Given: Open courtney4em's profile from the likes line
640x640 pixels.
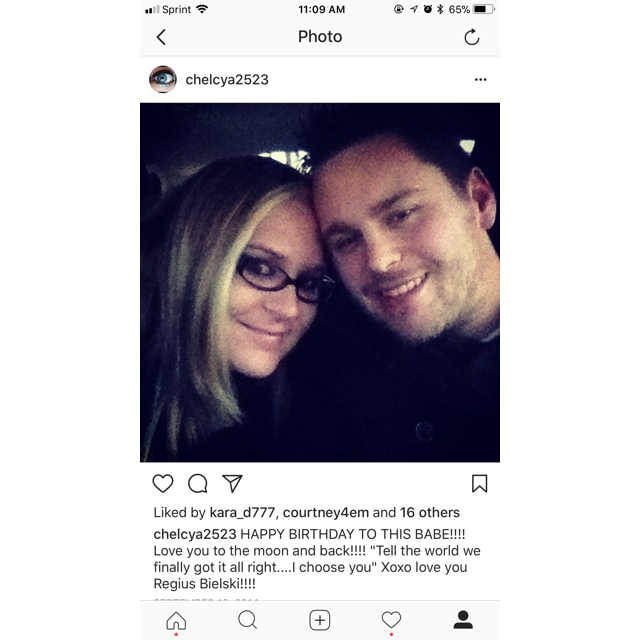Looking at the screenshot, I should pyautogui.click(x=326, y=512).
